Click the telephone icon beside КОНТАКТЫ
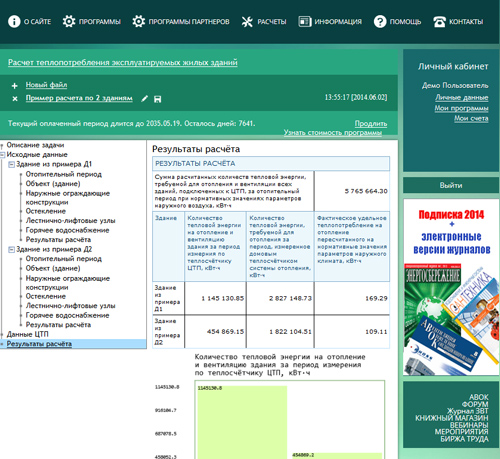 coord(439,22)
